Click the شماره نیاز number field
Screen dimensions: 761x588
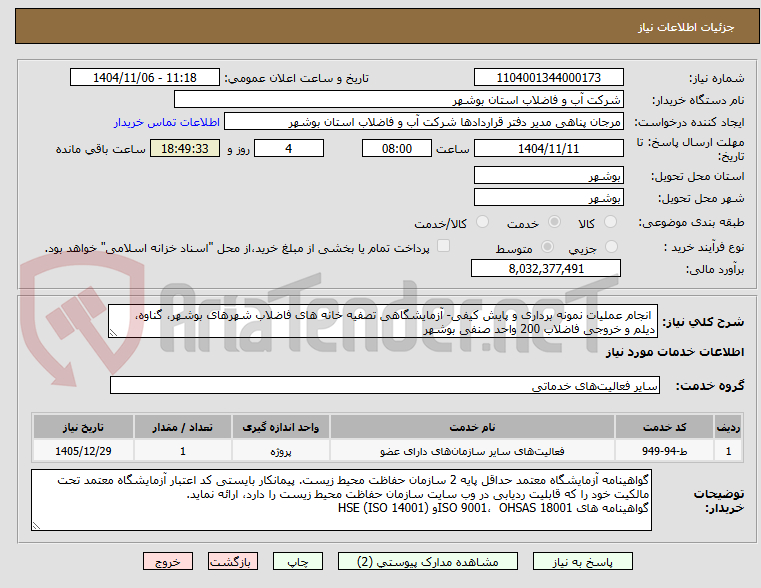pos(548,78)
